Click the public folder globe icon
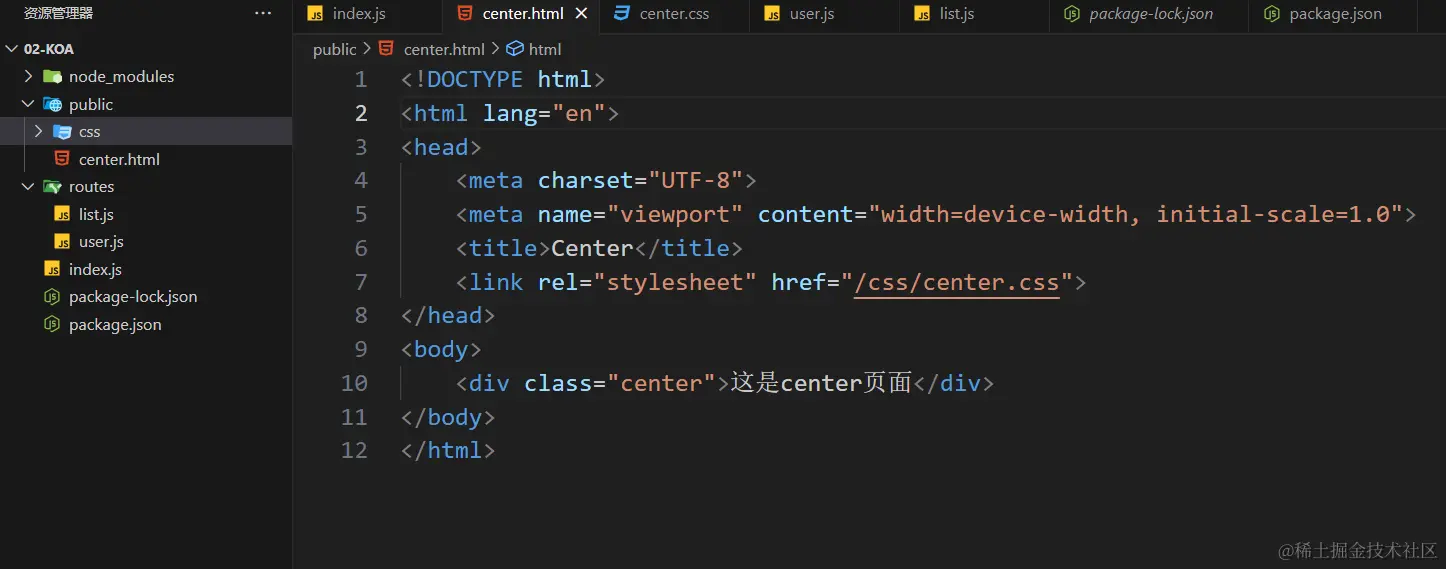 [x=52, y=104]
